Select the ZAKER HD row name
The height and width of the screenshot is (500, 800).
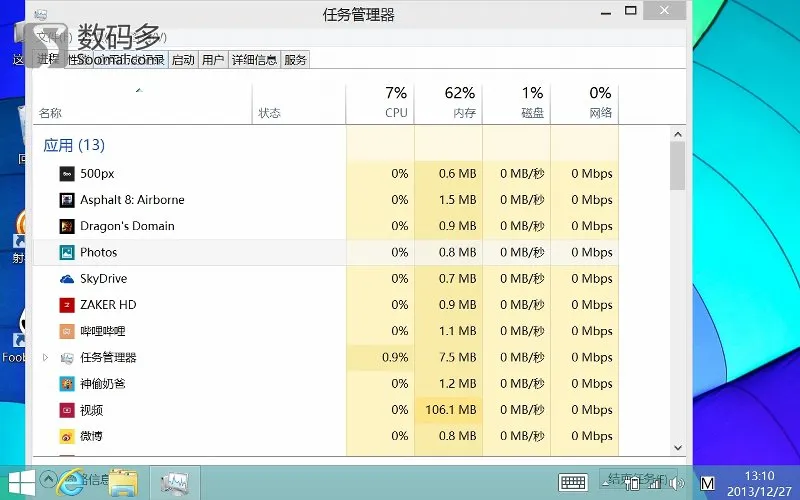[108, 305]
